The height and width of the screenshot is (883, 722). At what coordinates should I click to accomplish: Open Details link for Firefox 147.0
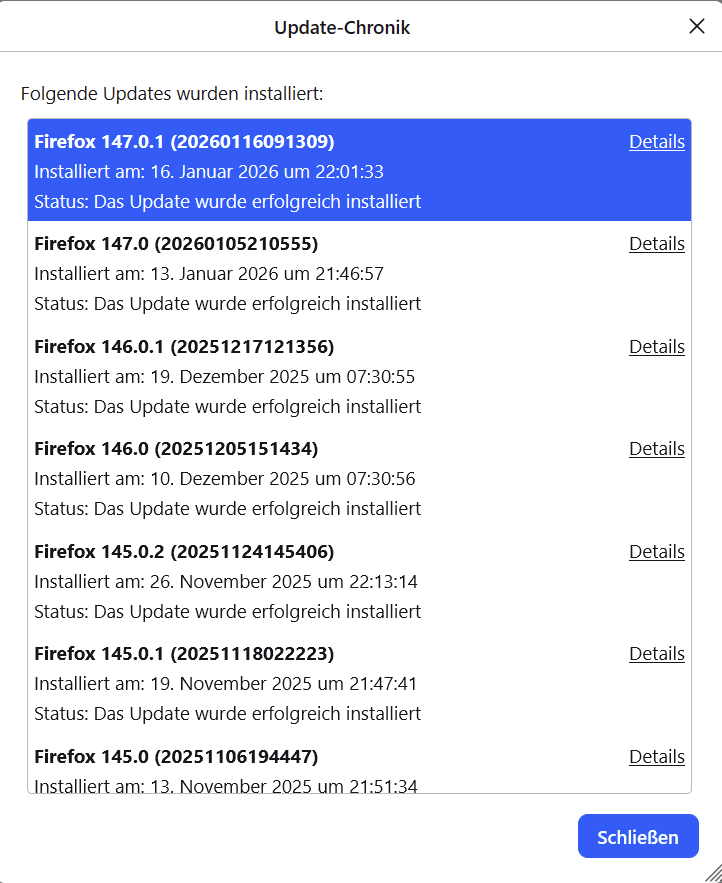click(656, 244)
